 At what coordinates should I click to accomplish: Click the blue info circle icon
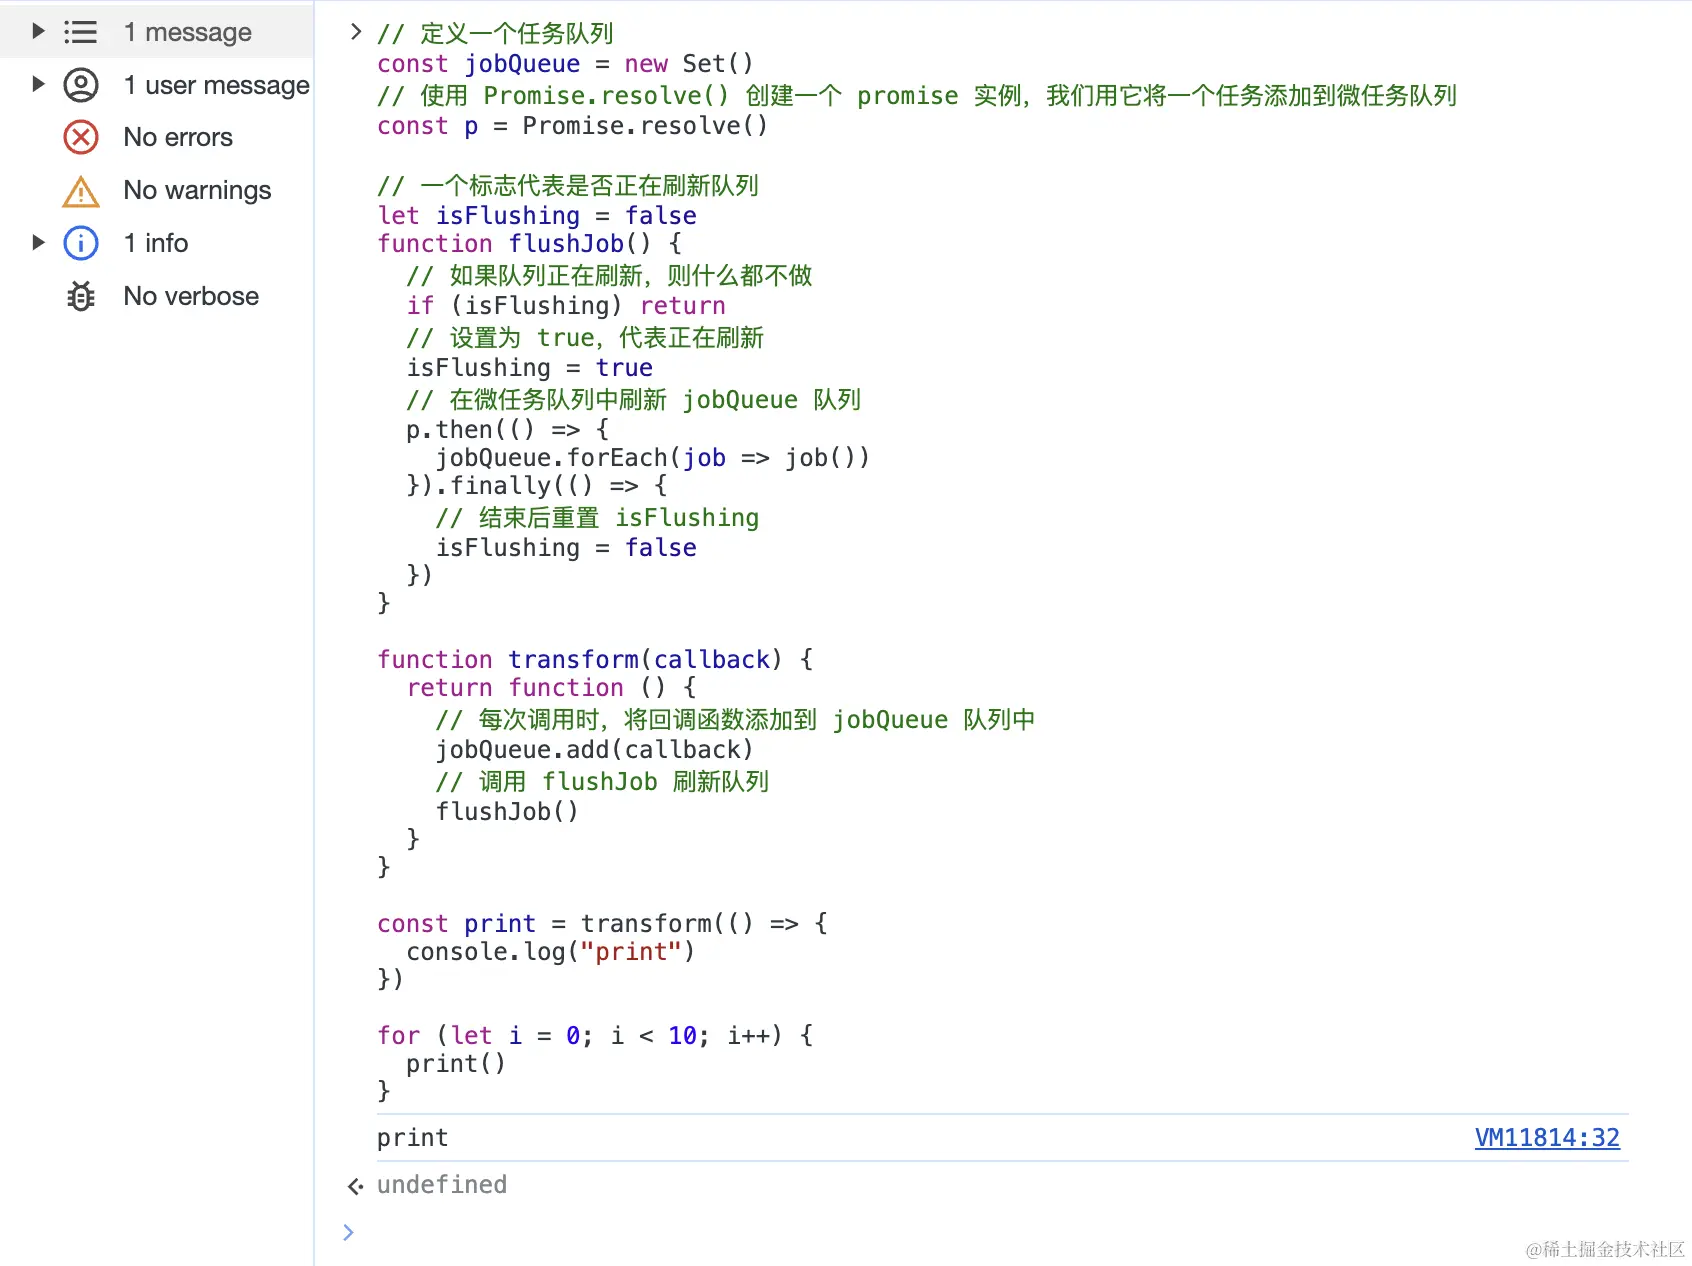(x=81, y=243)
